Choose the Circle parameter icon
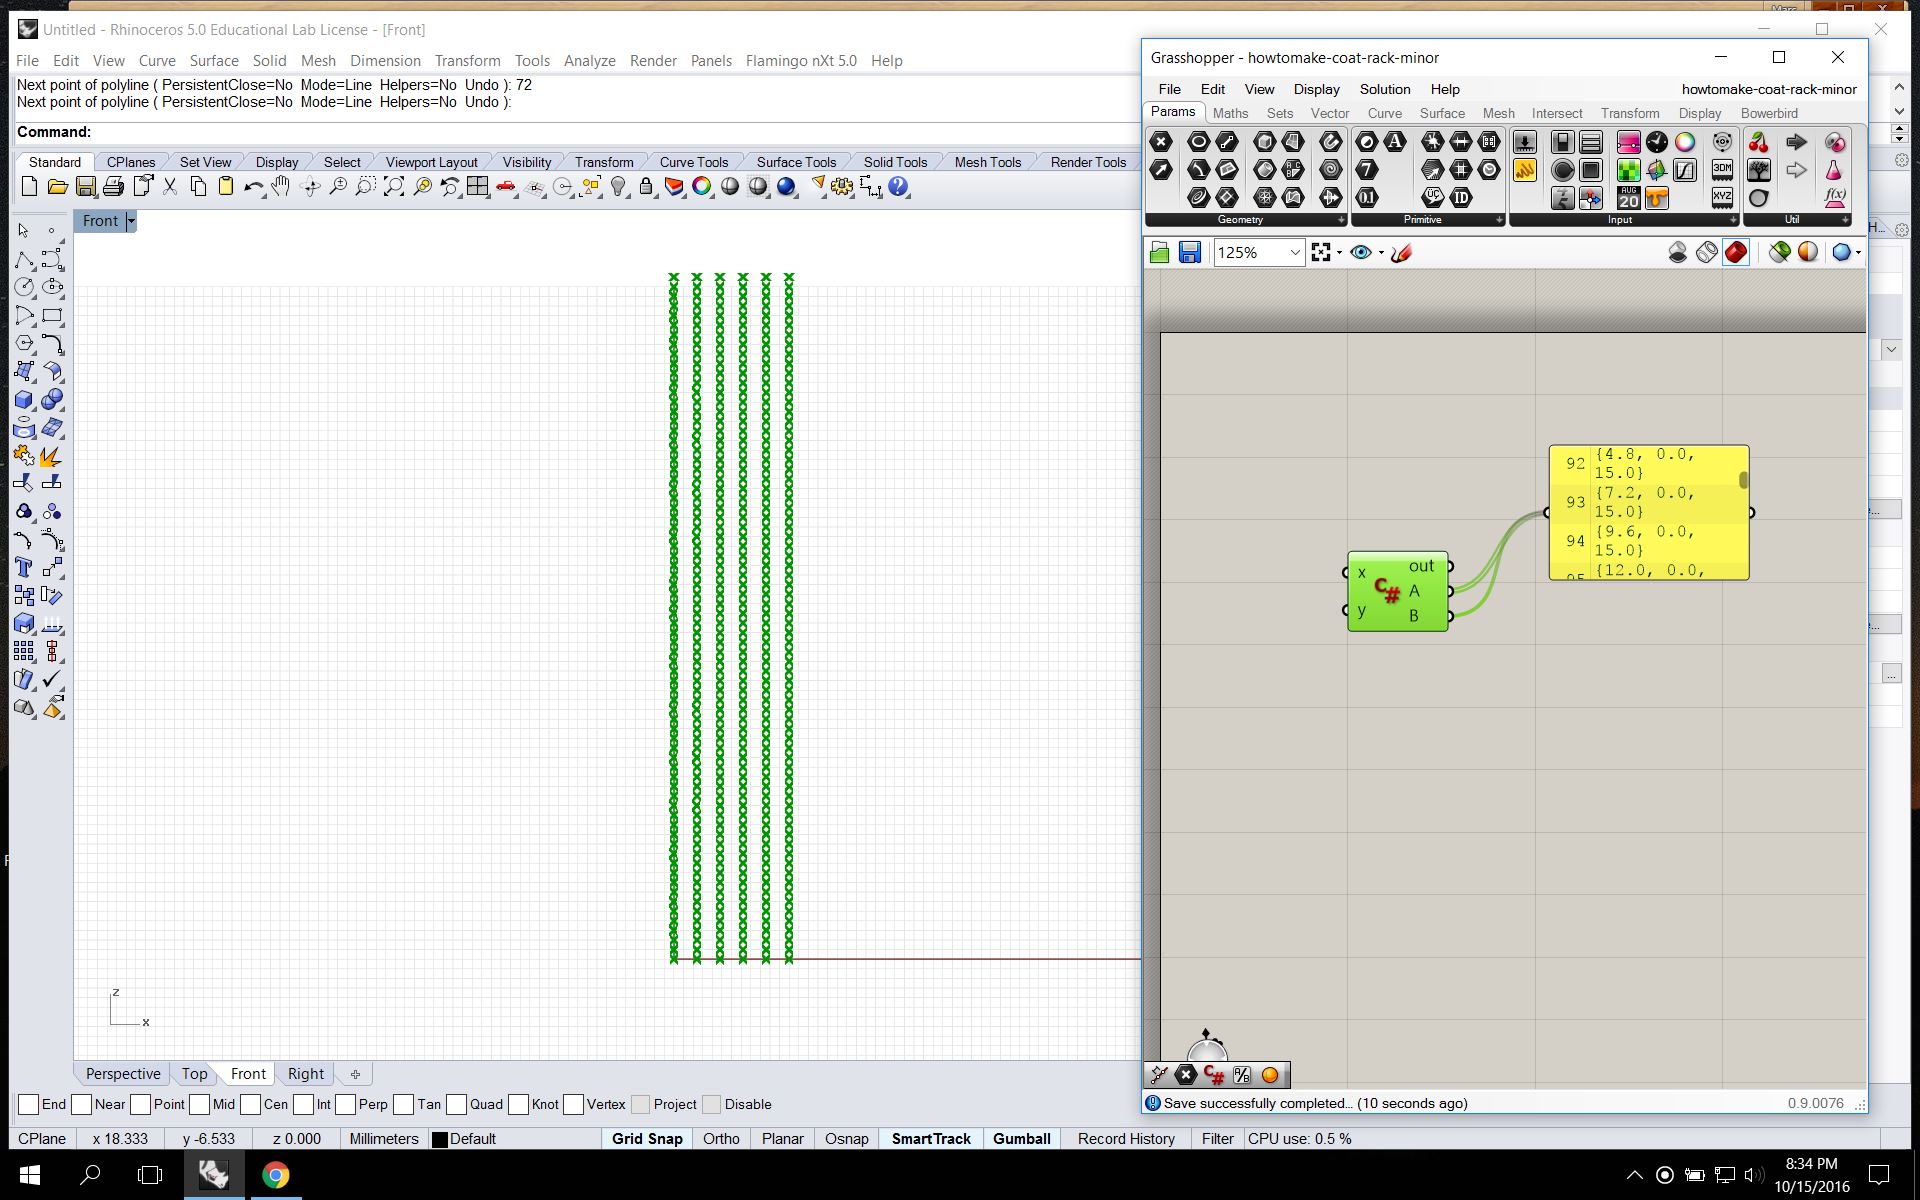 [1198, 142]
